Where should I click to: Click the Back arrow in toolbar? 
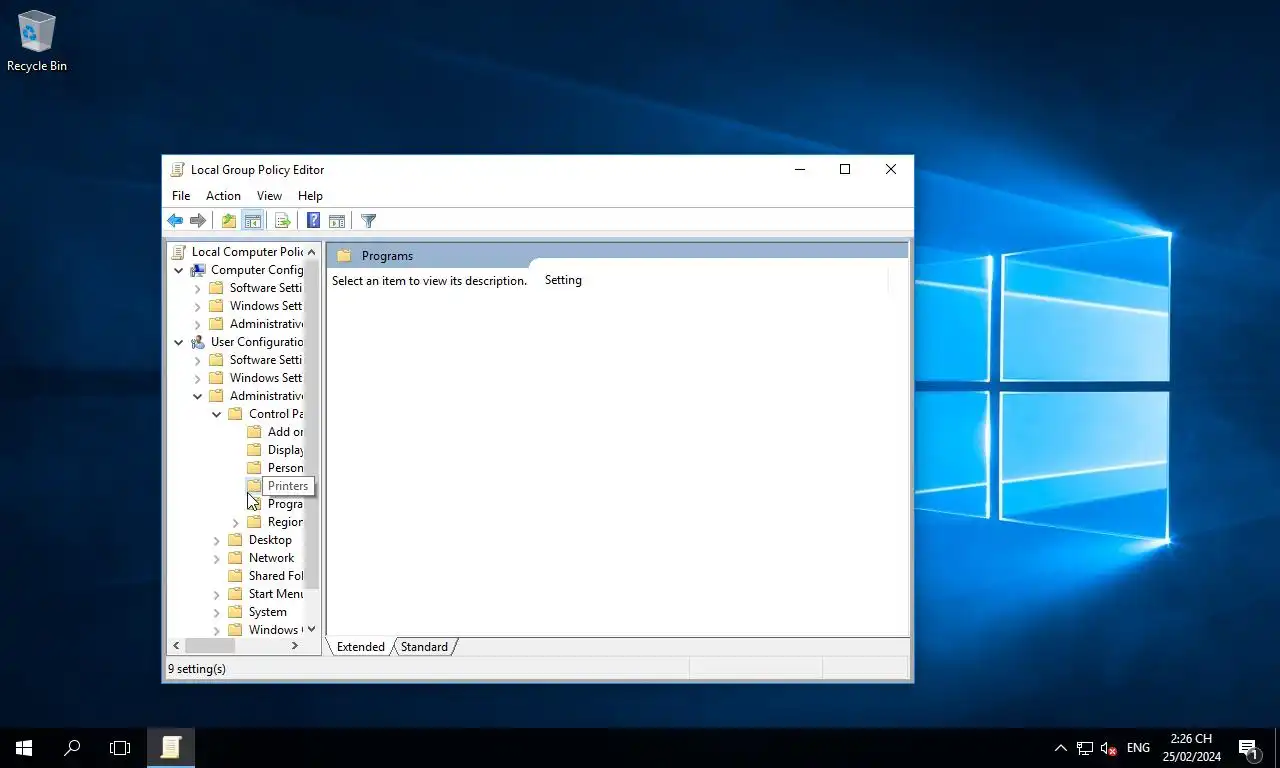pos(175,221)
